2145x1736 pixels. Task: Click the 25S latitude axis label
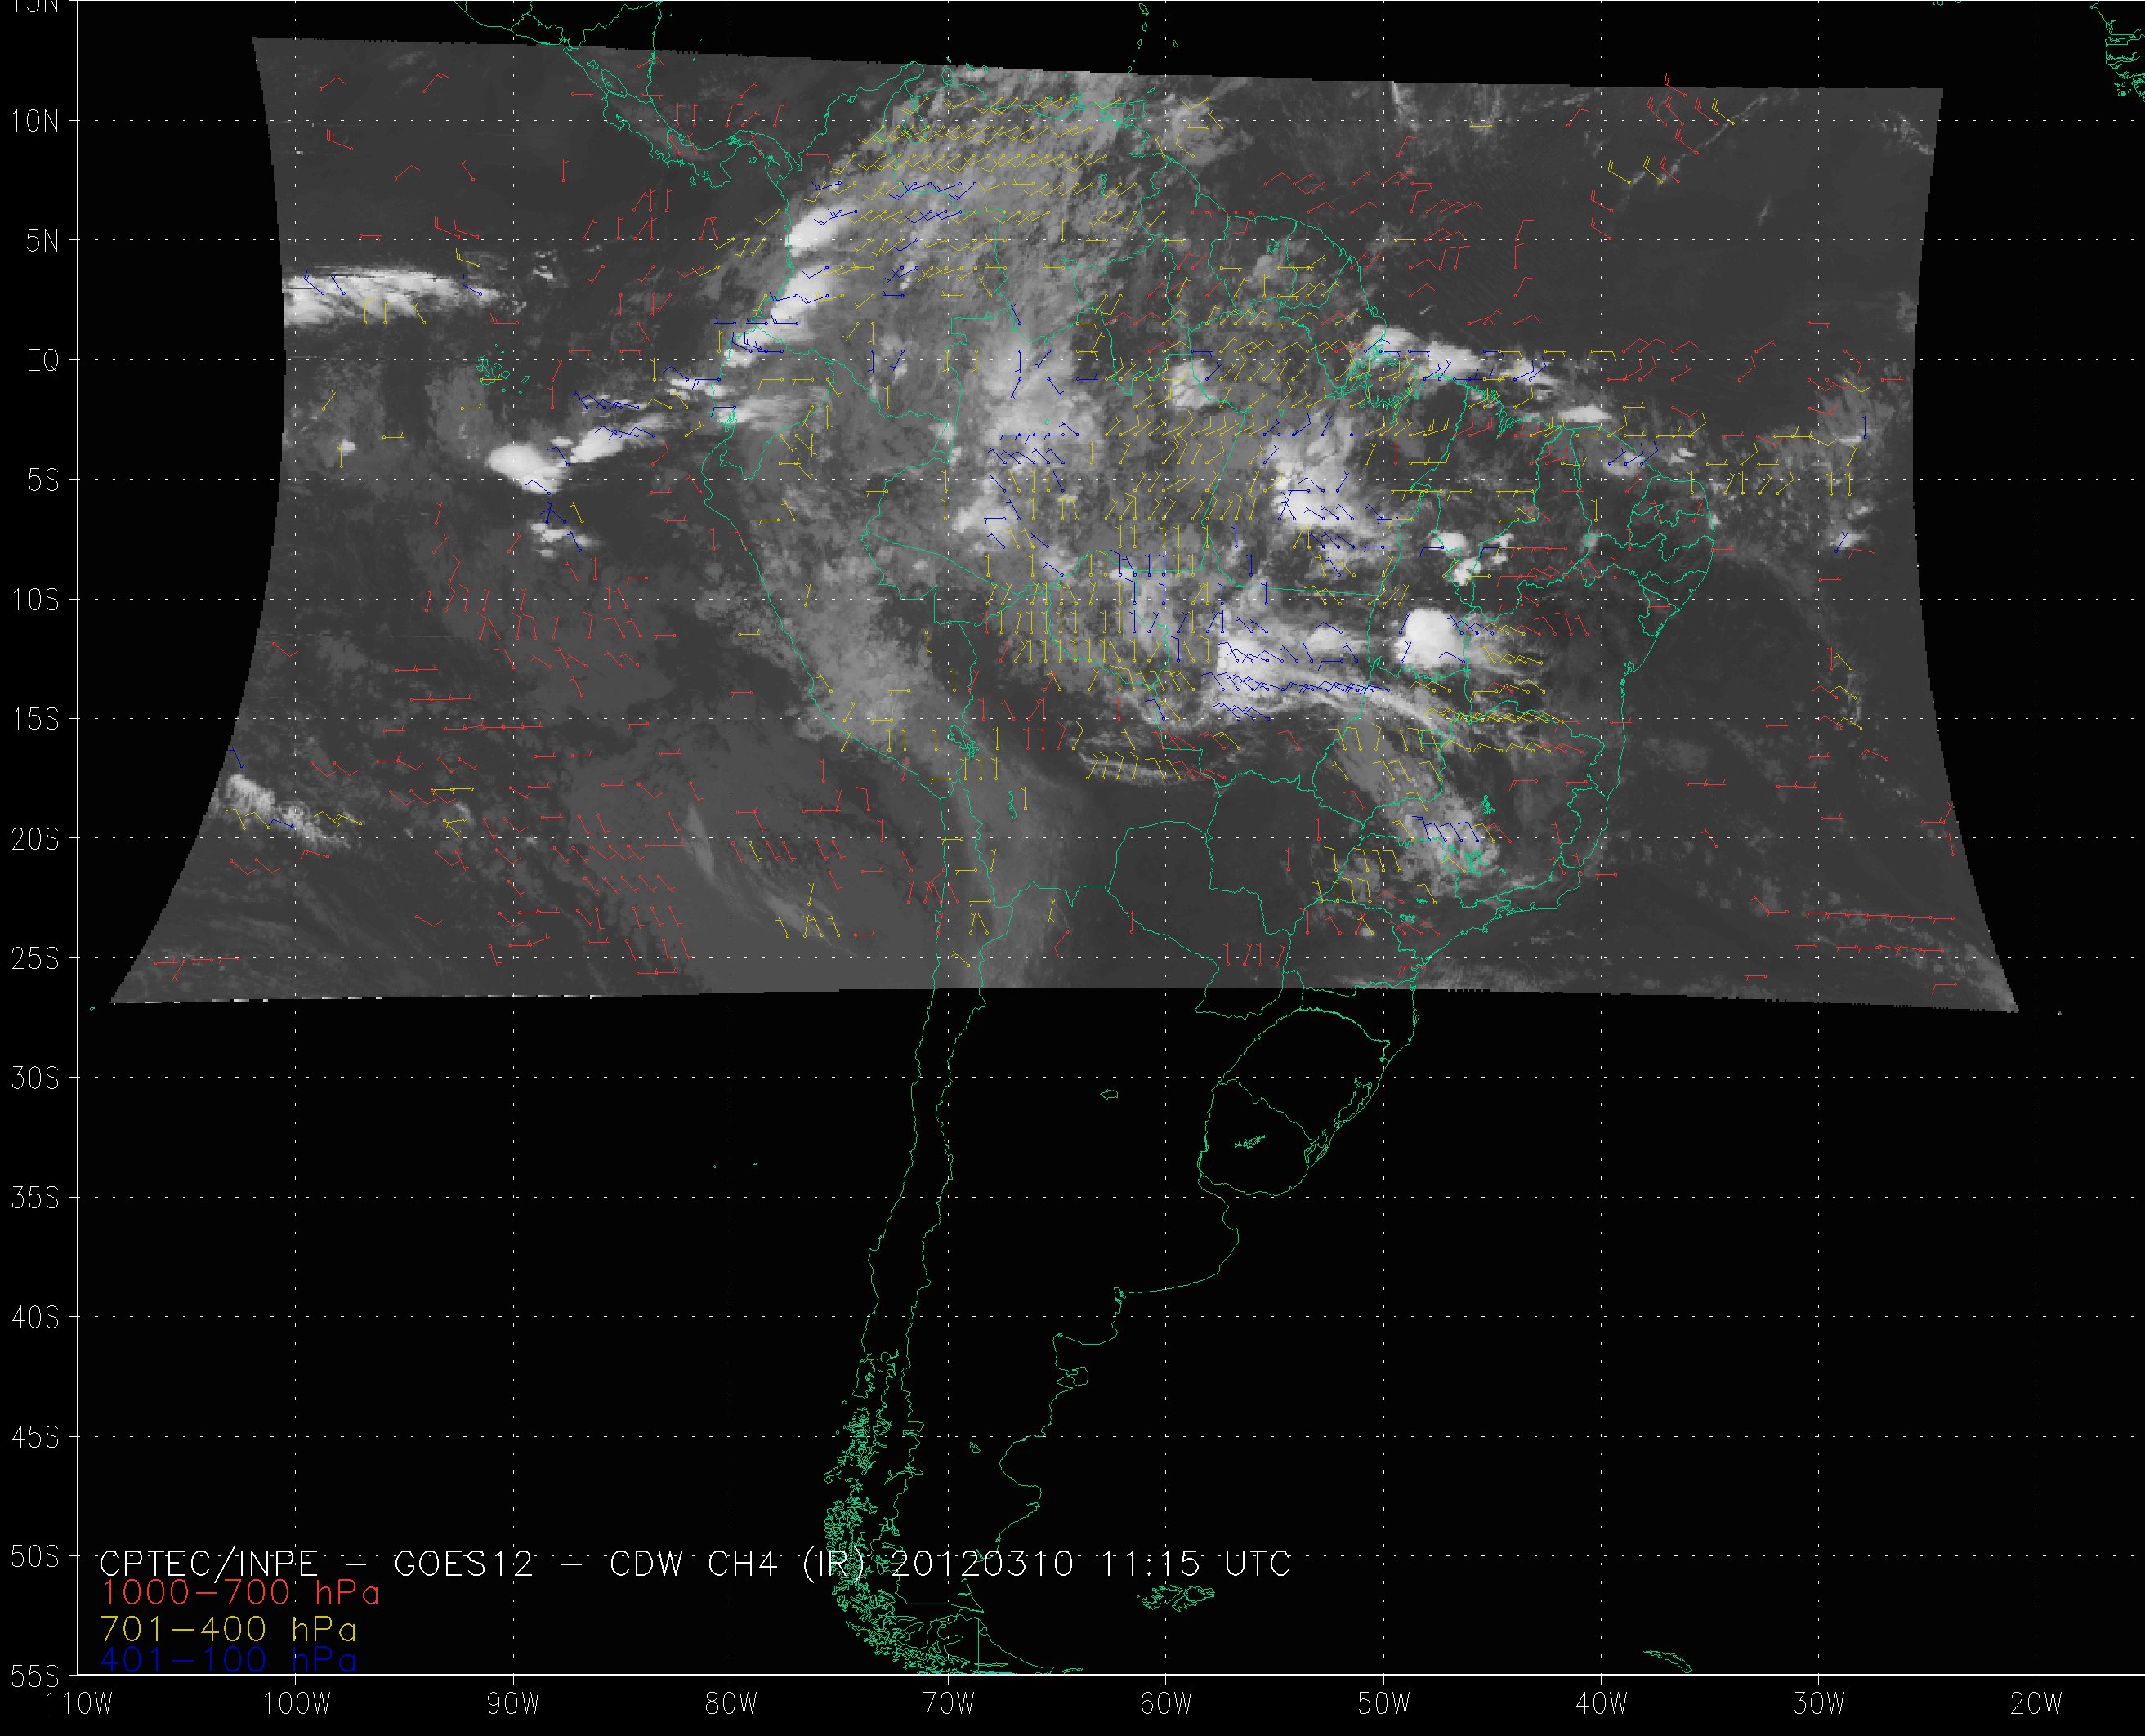tap(35, 959)
